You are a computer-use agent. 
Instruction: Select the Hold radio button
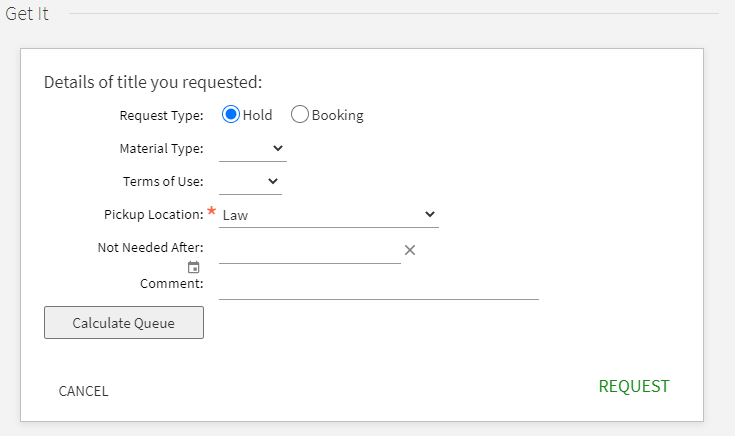coord(231,115)
